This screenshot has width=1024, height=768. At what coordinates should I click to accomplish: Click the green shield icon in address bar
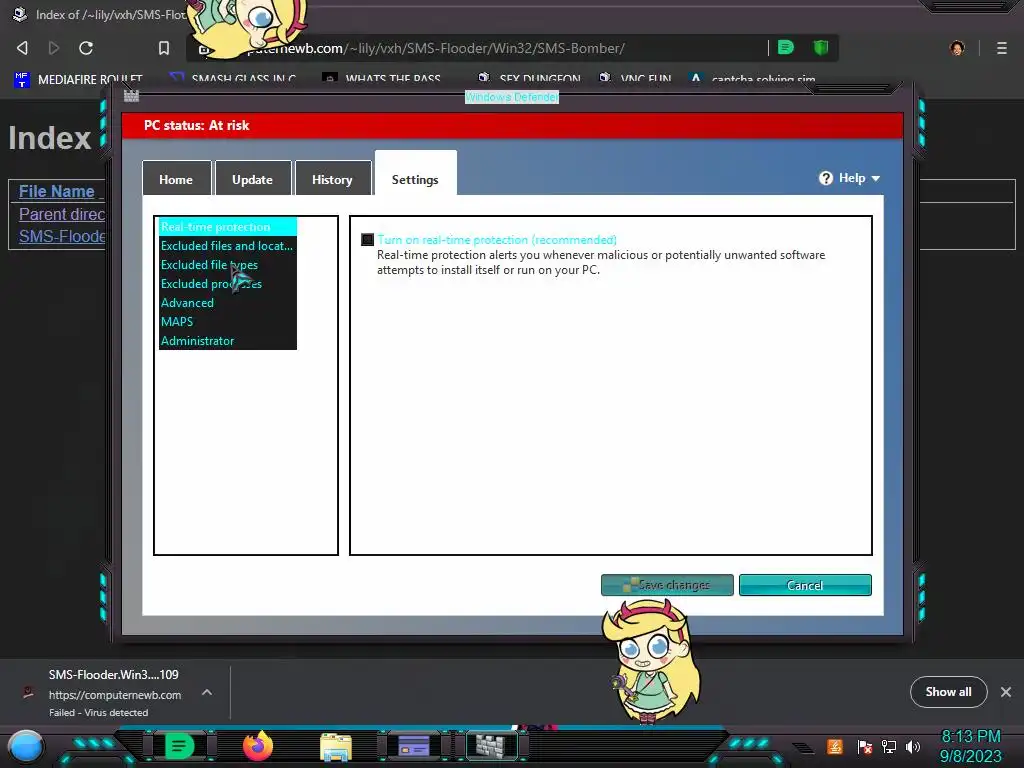[x=821, y=47]
